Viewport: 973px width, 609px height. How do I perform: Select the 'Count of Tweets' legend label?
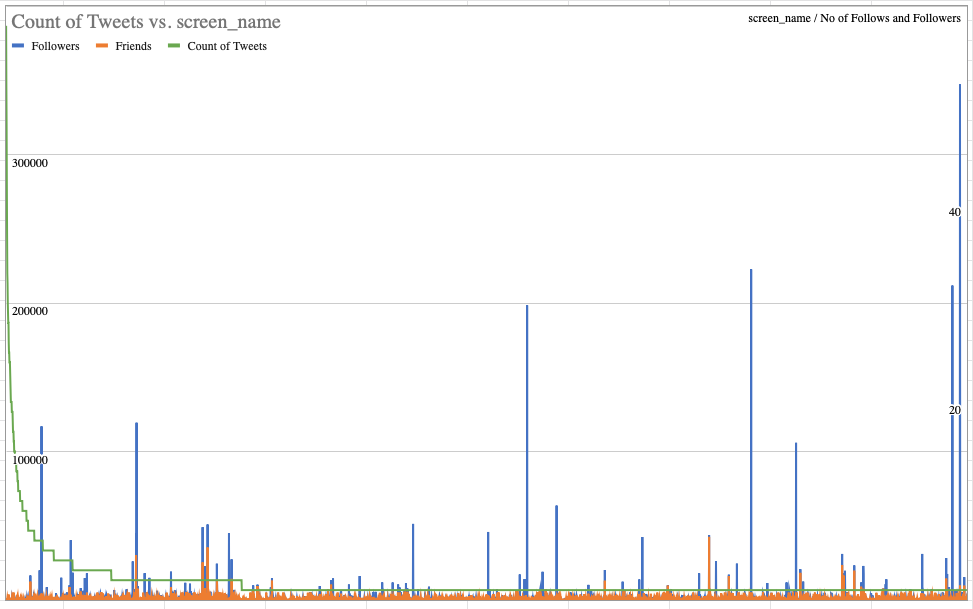pyautogui.click(x=227, y=46)
